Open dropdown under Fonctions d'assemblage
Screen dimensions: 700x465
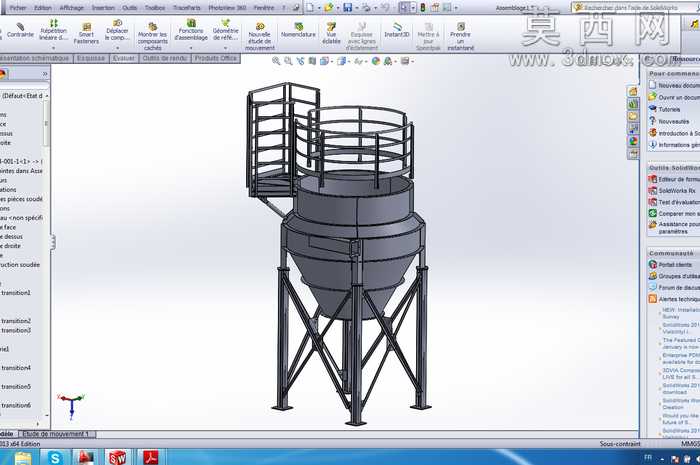pyautogui.click(x=191, y=47)
